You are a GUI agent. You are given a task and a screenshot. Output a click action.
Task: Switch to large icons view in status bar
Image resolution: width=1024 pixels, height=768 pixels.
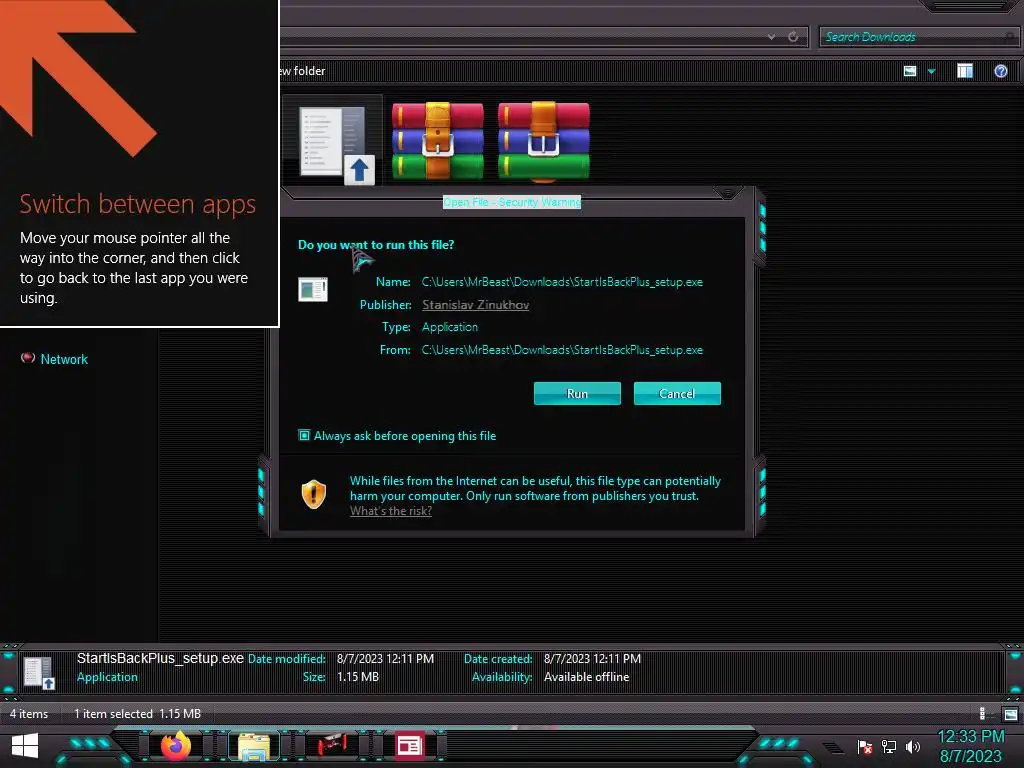[1010, 714]
